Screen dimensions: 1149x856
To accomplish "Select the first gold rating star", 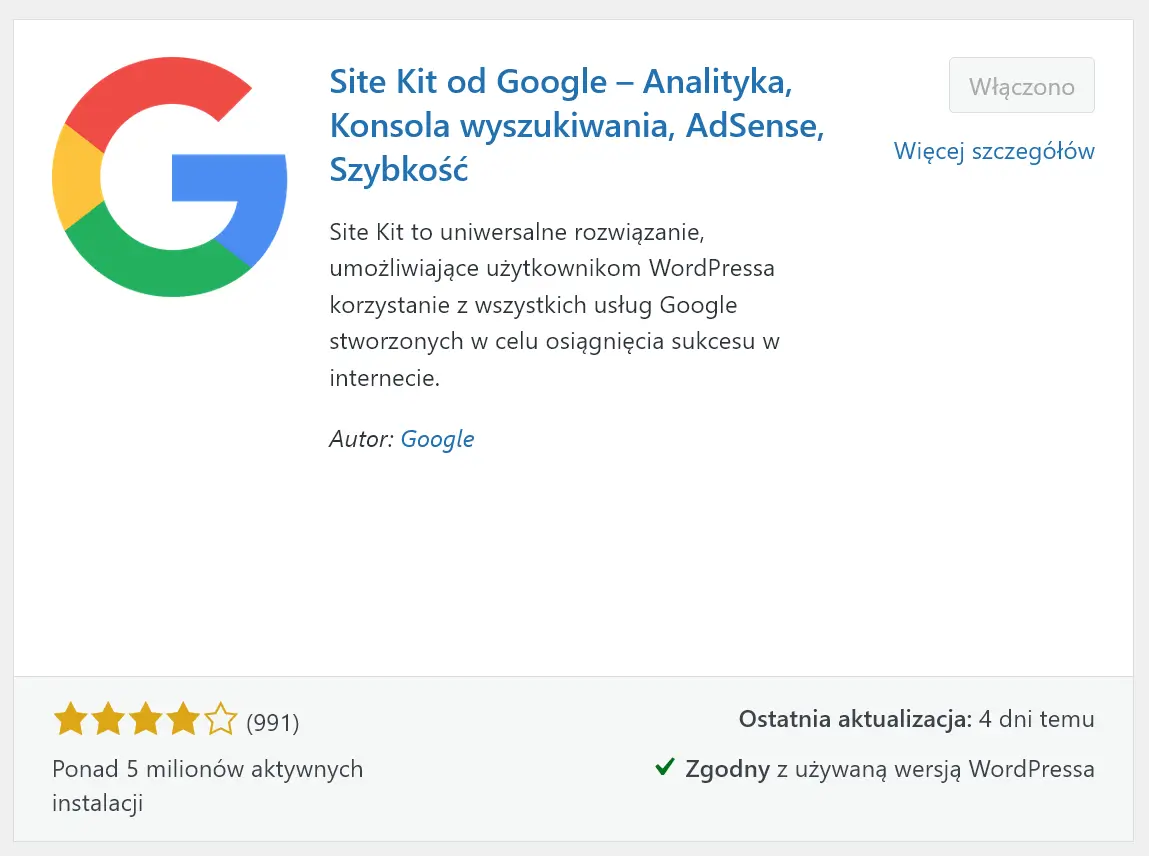I will coord(67,718).
